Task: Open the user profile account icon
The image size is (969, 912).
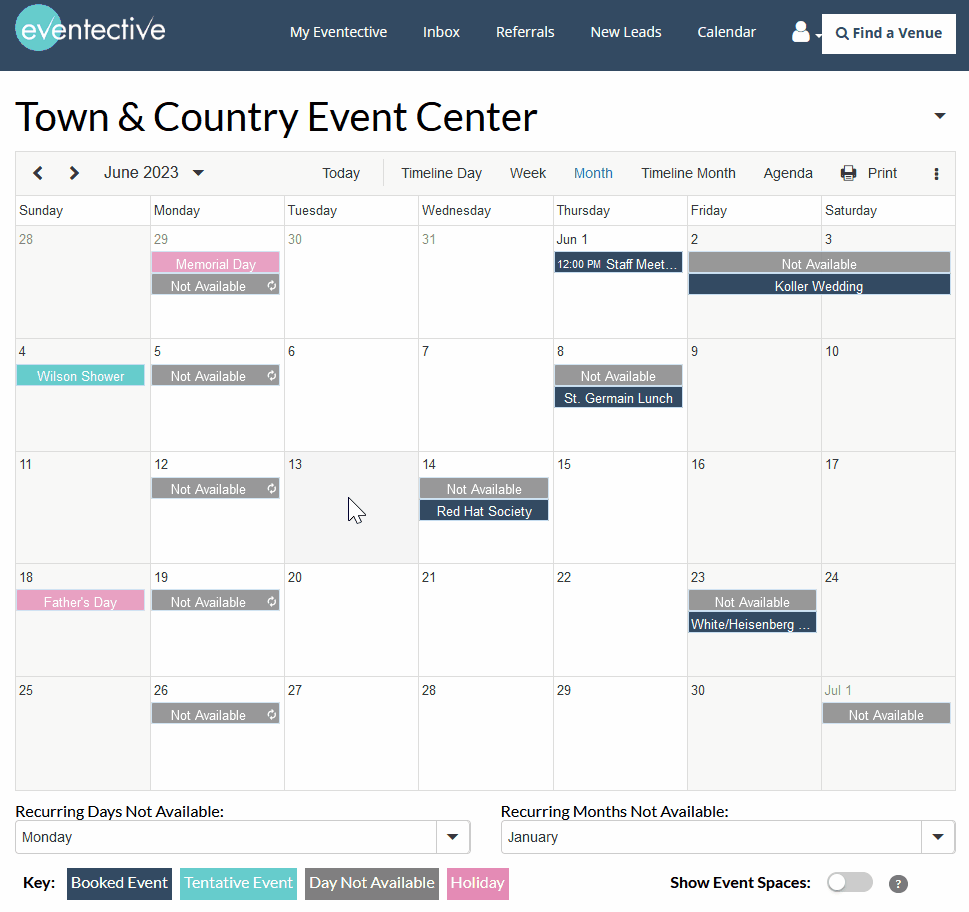Action: (801, 33)
